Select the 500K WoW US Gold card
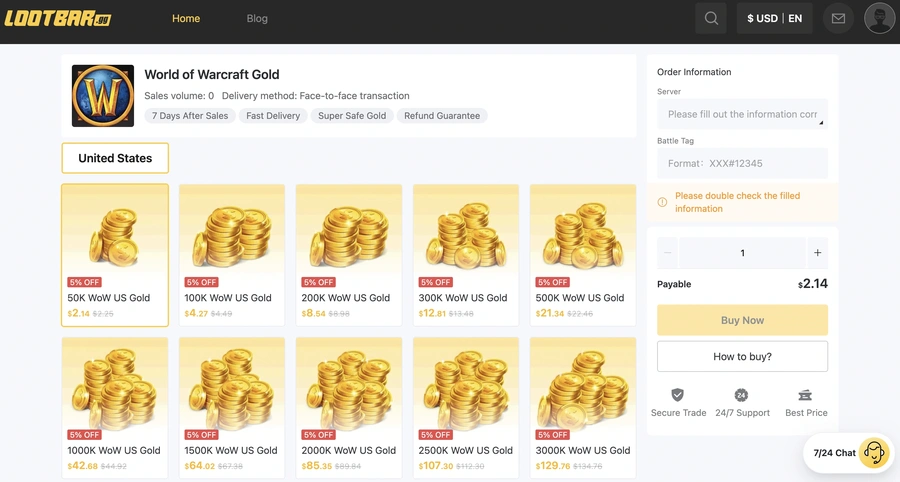Screen dimensions: 900x482 [x=583, y=255]
